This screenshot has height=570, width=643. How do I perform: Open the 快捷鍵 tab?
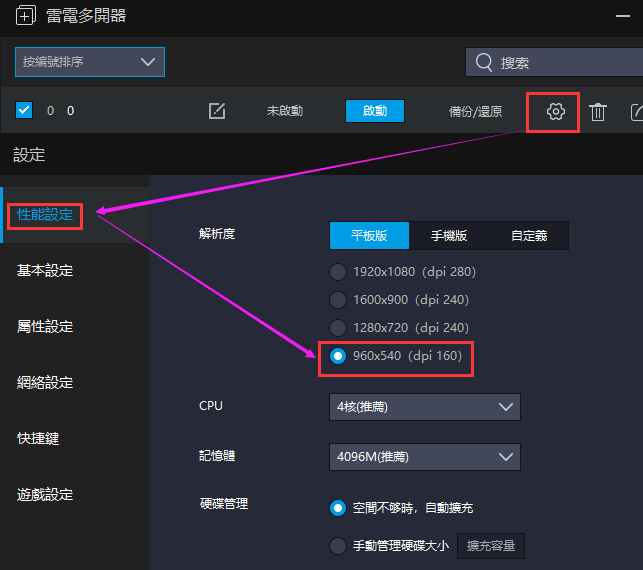38,439
